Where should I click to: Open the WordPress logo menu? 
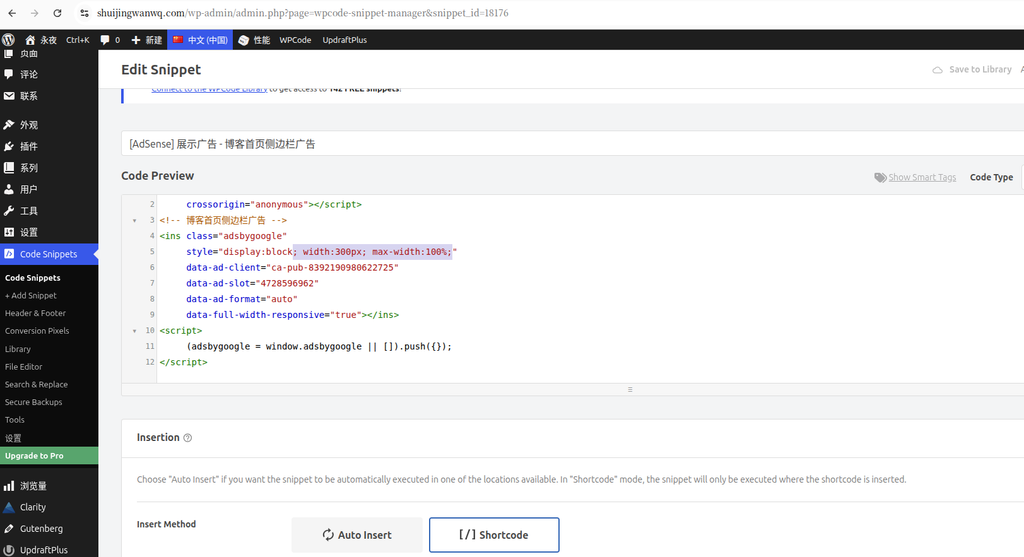pos(8,40)
